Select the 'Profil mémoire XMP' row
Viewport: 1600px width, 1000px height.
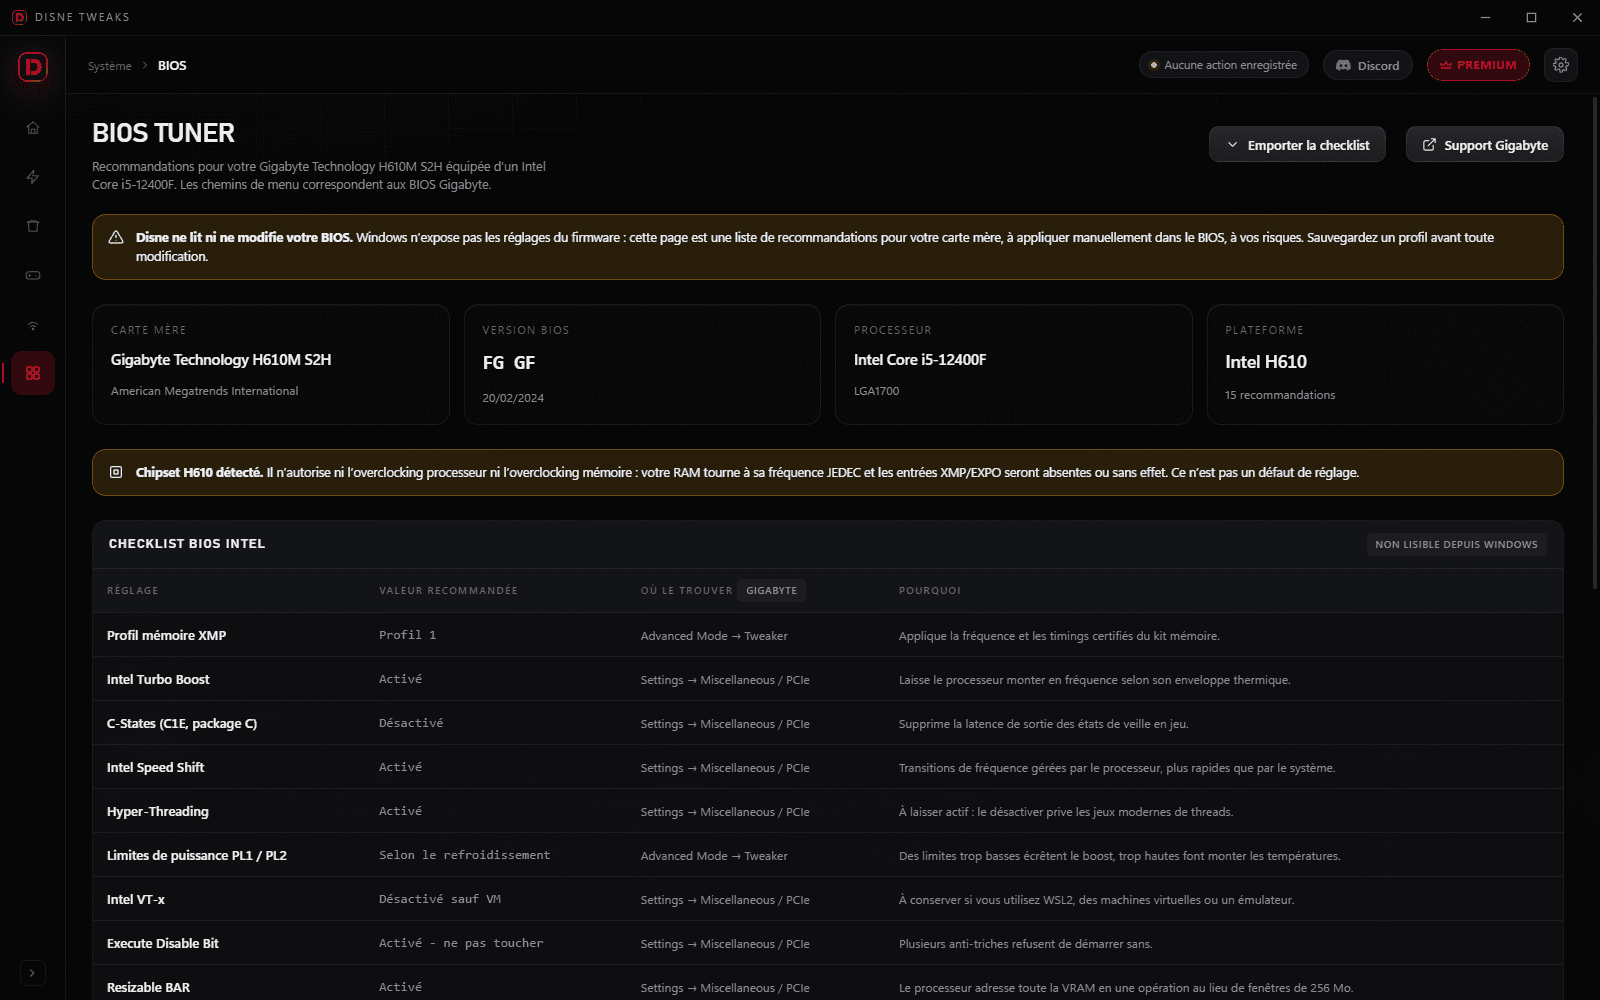pyautogui.click(x=827, y=635)
